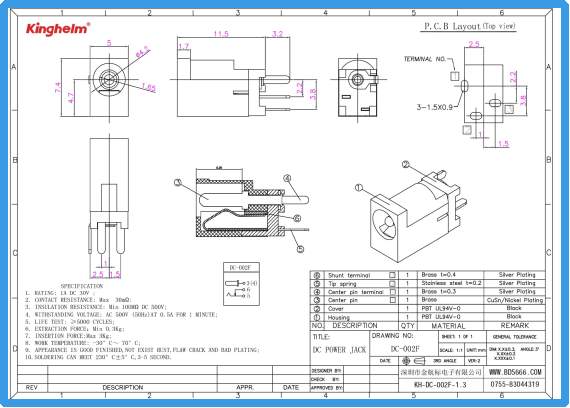Click the phone number 0755-83044319
Image resolution: width=570 pixels, height=408 pixels.
(x=515, y=384)
